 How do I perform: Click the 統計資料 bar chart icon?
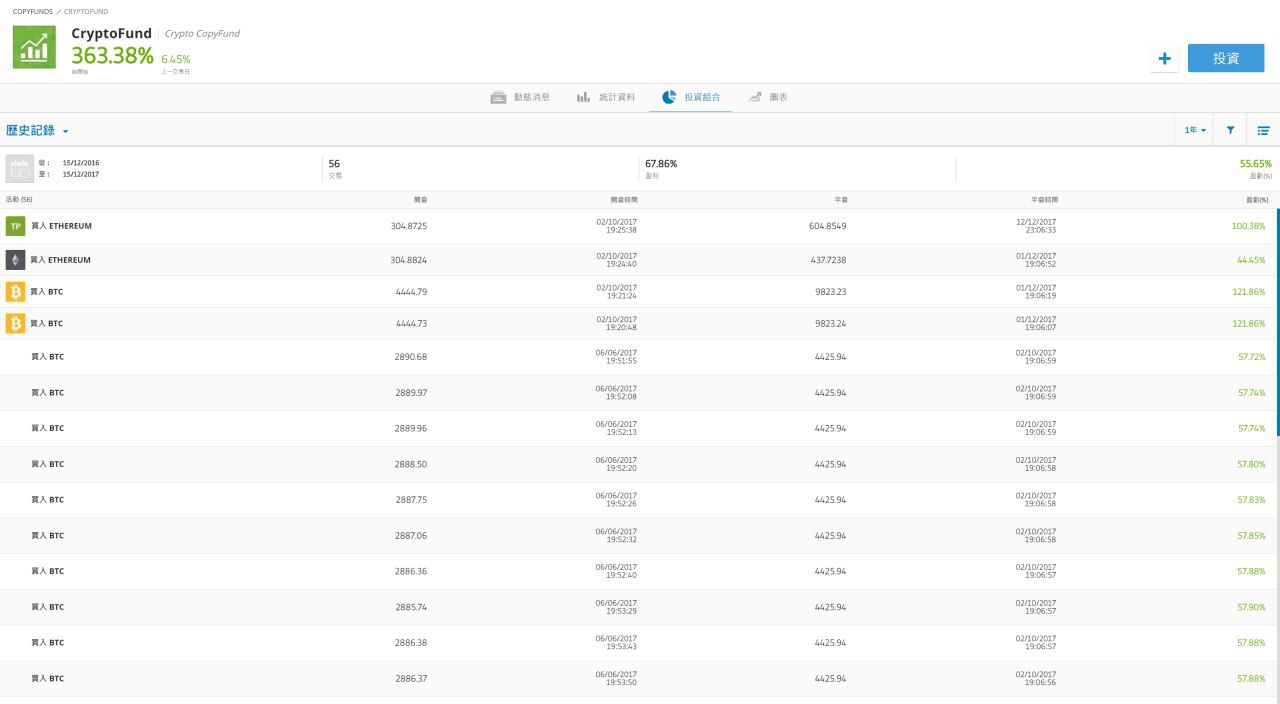(x=583, y=98)
